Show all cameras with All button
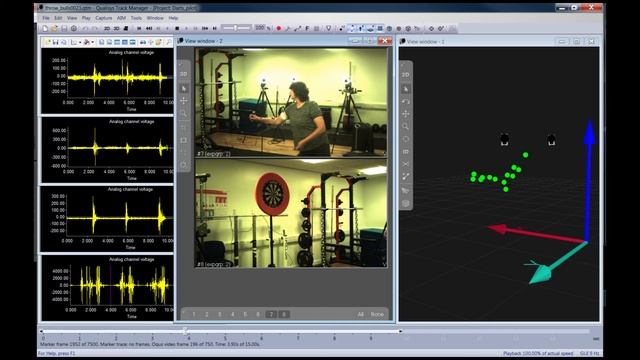 coord(360,314)
